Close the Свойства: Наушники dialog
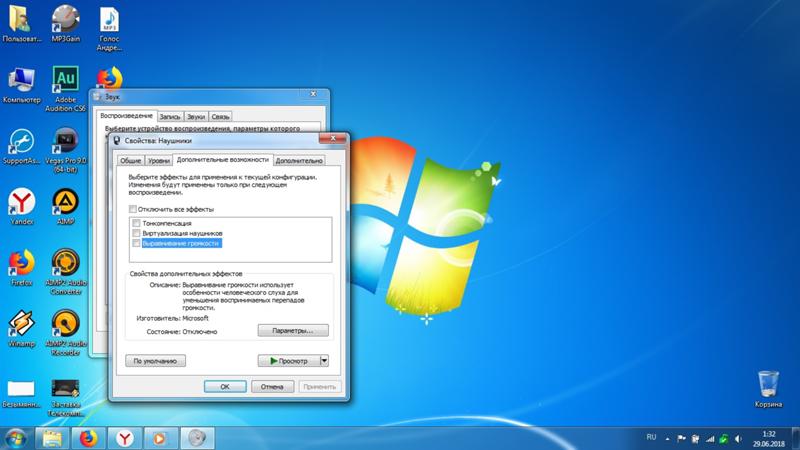 point(333,138)
